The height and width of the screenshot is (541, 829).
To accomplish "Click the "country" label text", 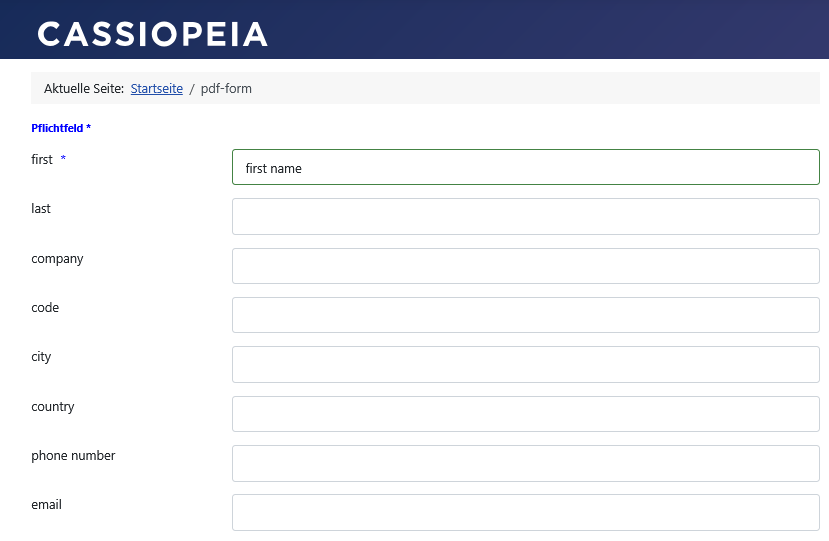I will click(53, 407).
